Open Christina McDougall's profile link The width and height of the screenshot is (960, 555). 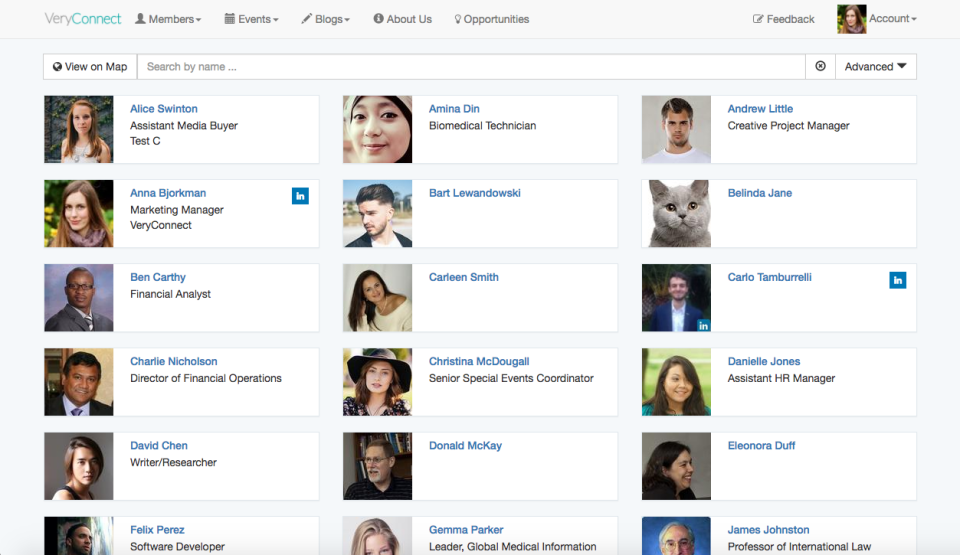[479, 361]
